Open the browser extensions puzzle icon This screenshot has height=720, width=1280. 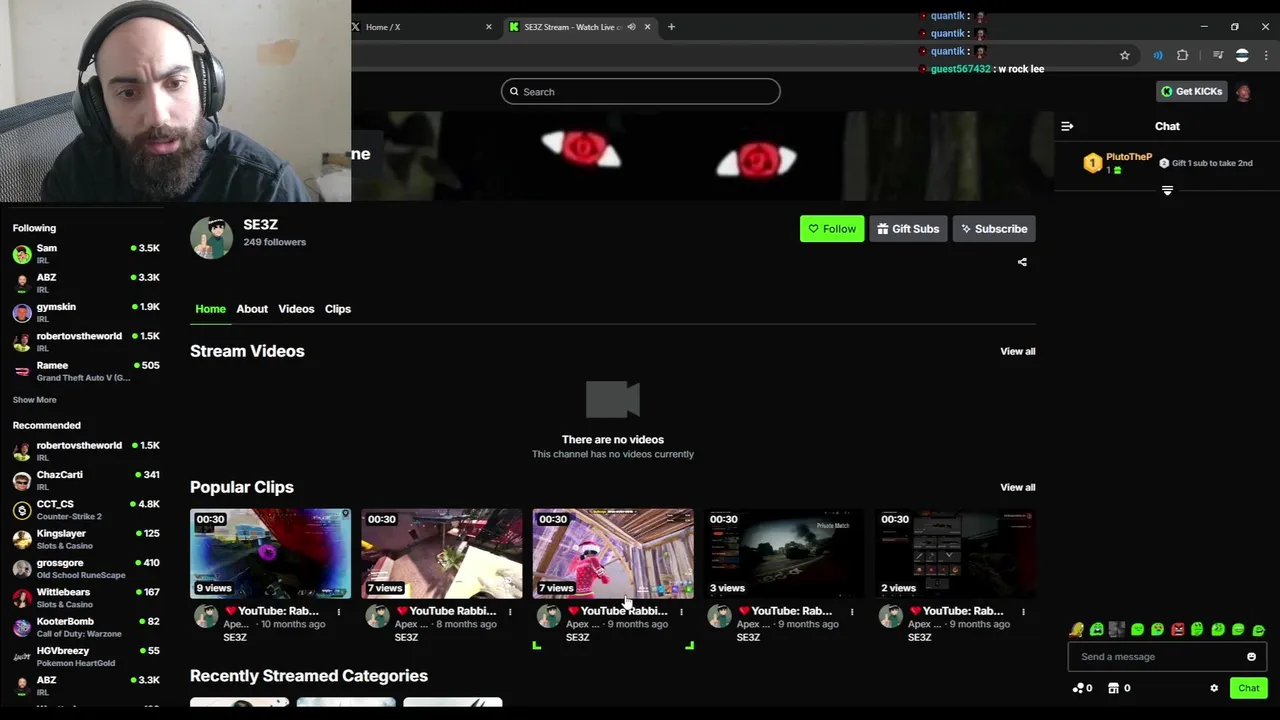point(1182,56)
